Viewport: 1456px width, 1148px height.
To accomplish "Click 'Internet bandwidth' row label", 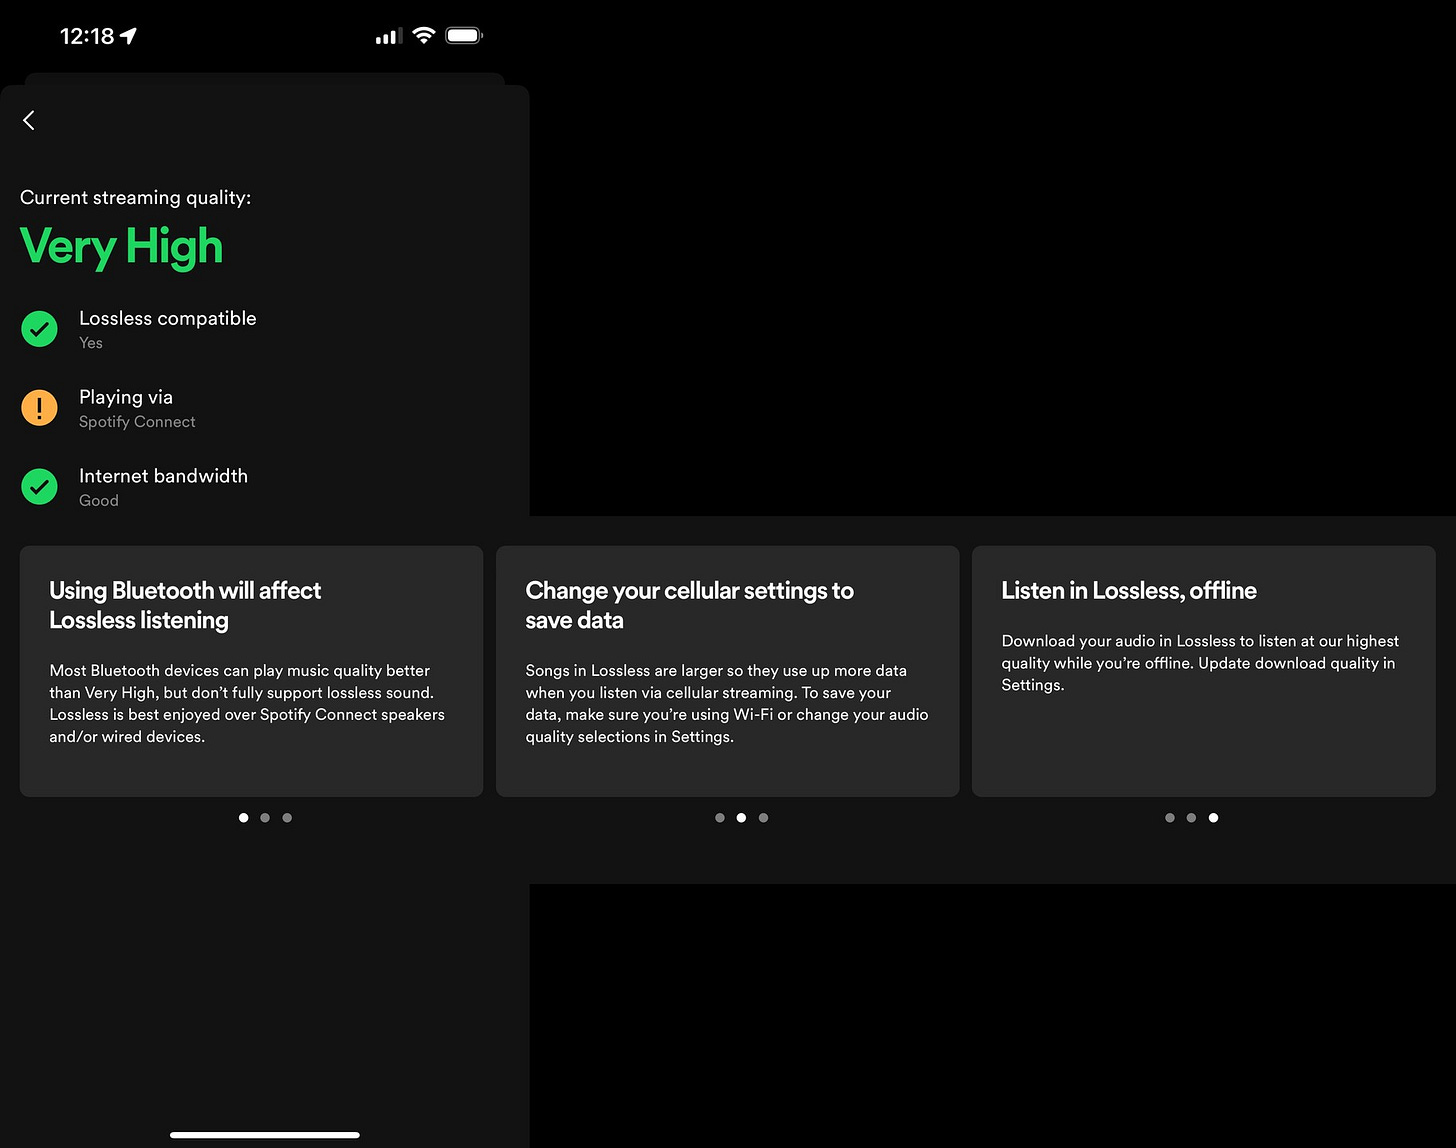I will tap(163, 476).
